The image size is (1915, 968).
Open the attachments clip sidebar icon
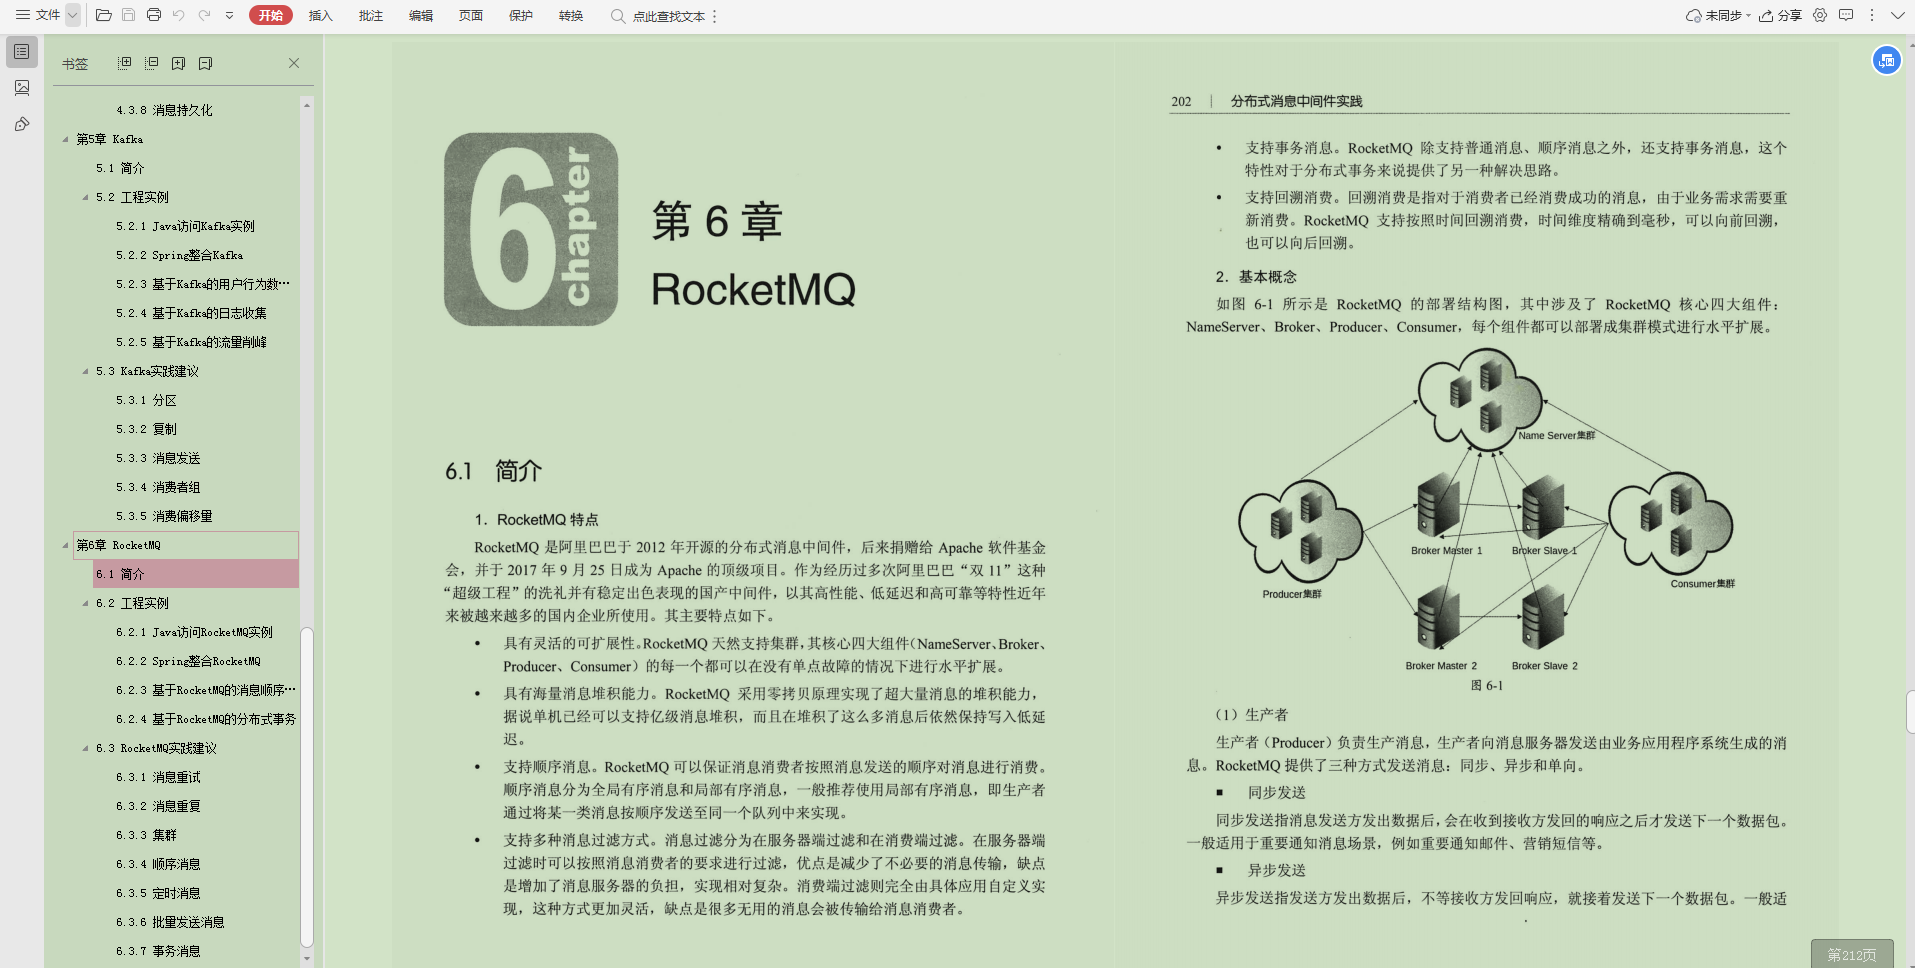point(21,124)
